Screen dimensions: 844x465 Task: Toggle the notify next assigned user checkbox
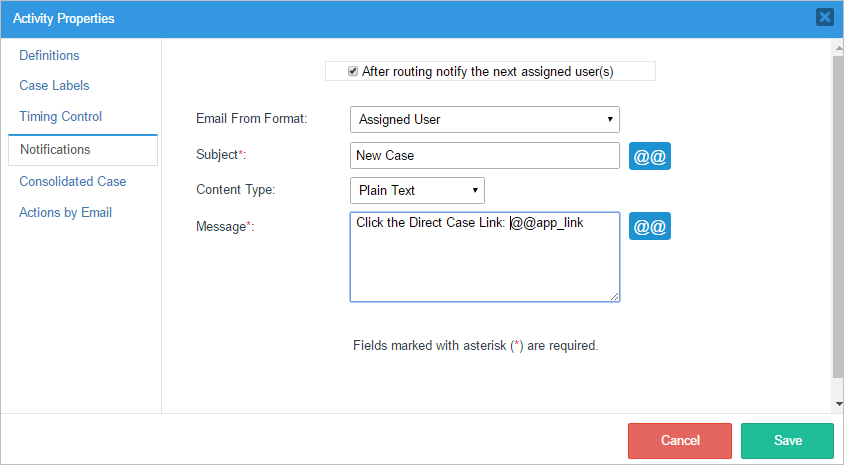click(x=353, y=71)
